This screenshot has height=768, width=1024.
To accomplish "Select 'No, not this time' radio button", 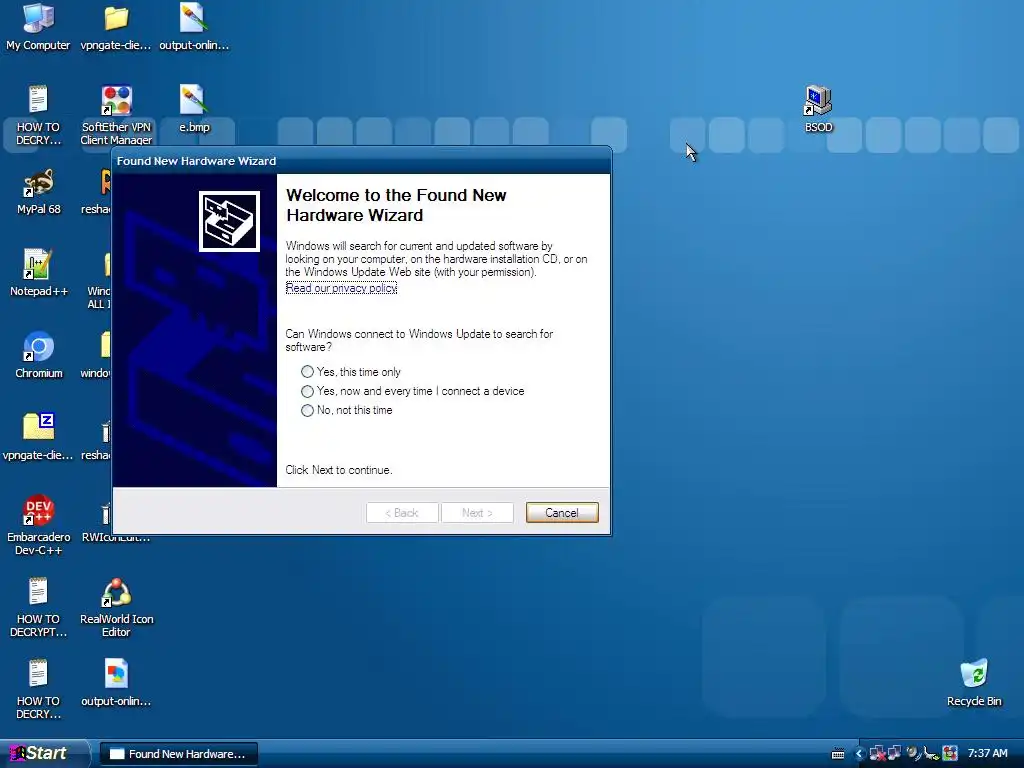I will point(347,410).
